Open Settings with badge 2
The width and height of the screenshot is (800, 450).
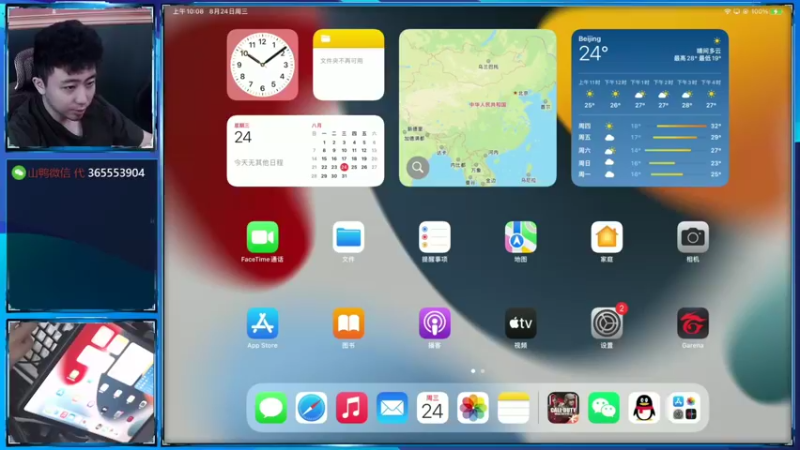[607, 323]
